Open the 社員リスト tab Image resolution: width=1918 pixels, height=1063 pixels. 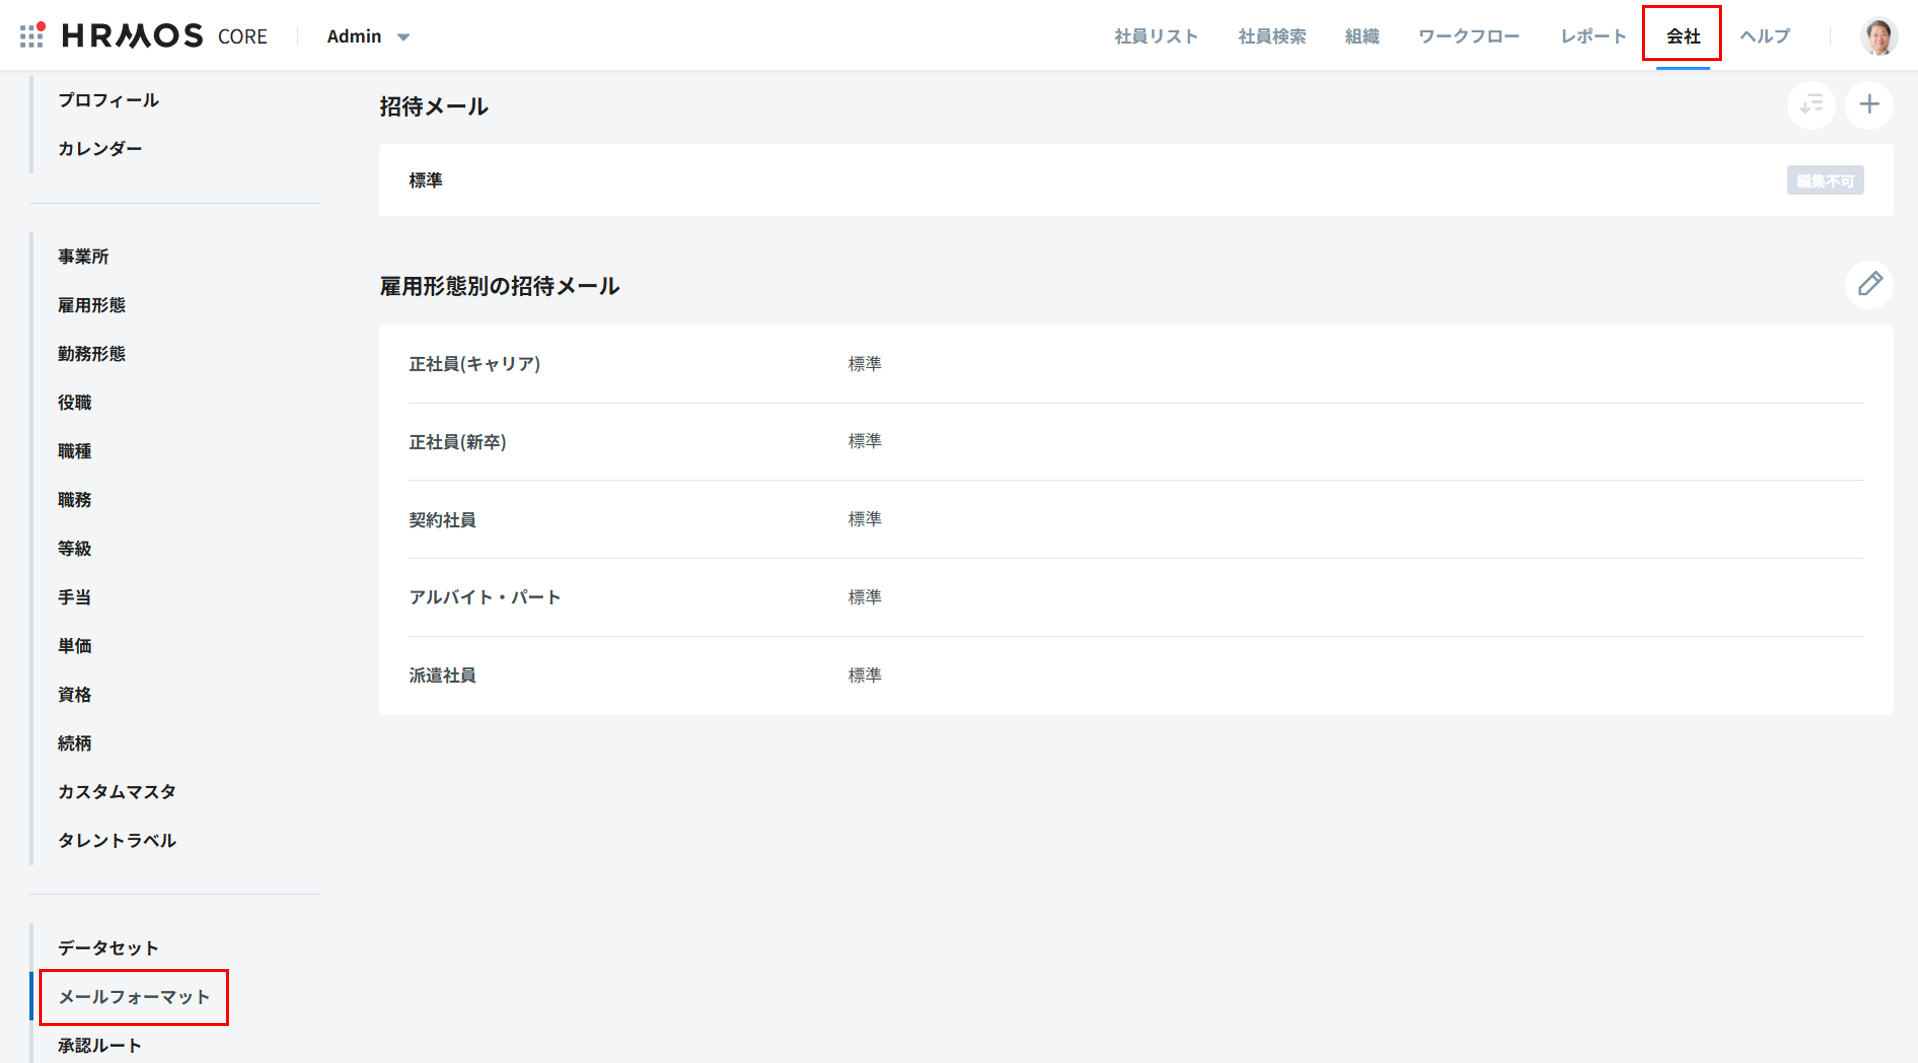(x=1156, y=36)
